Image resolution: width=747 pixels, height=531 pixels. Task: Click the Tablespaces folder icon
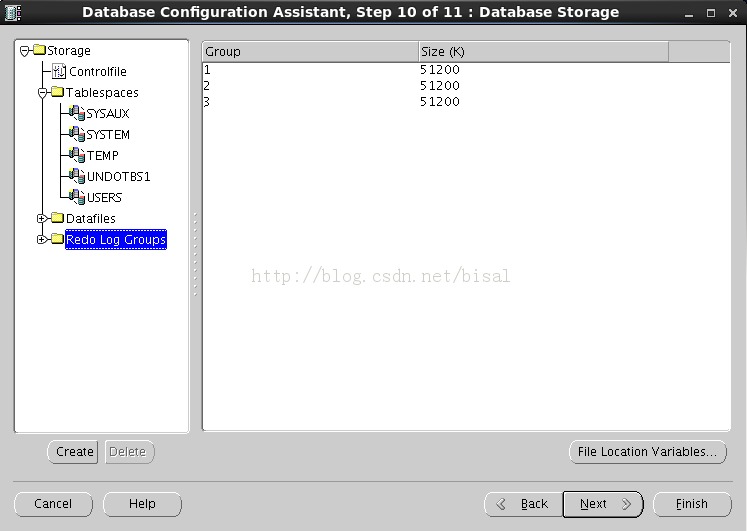(57, 91)
